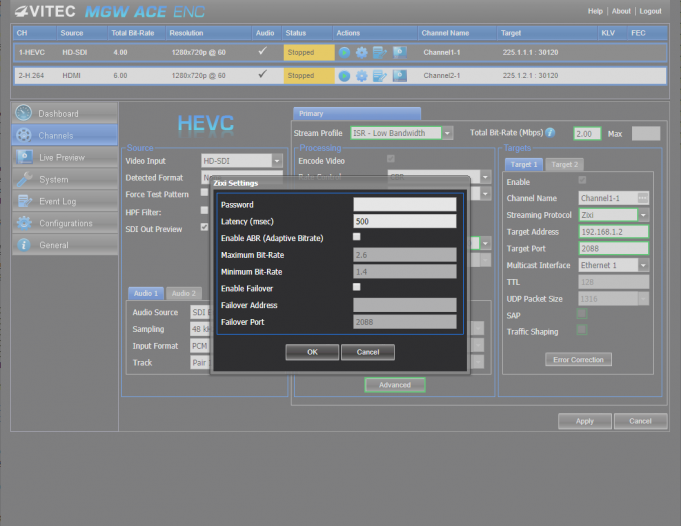Viewport: 681px width, 526px height.
Task: Click the Latency (msec) field
Action: click(x=405, y=221)
